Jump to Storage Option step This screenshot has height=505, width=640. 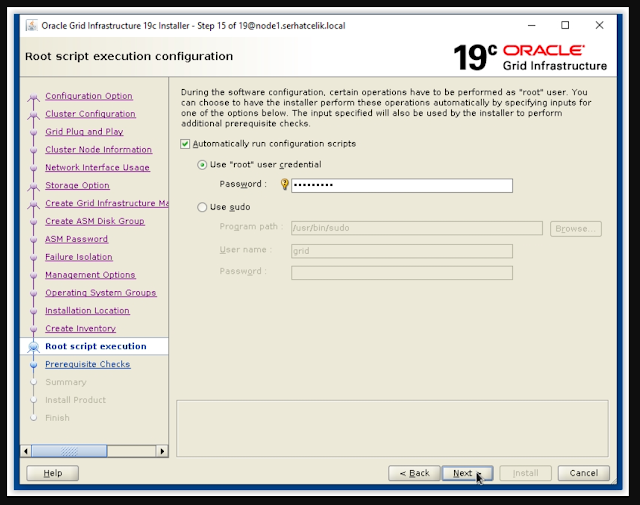click(x=77, y=185)
